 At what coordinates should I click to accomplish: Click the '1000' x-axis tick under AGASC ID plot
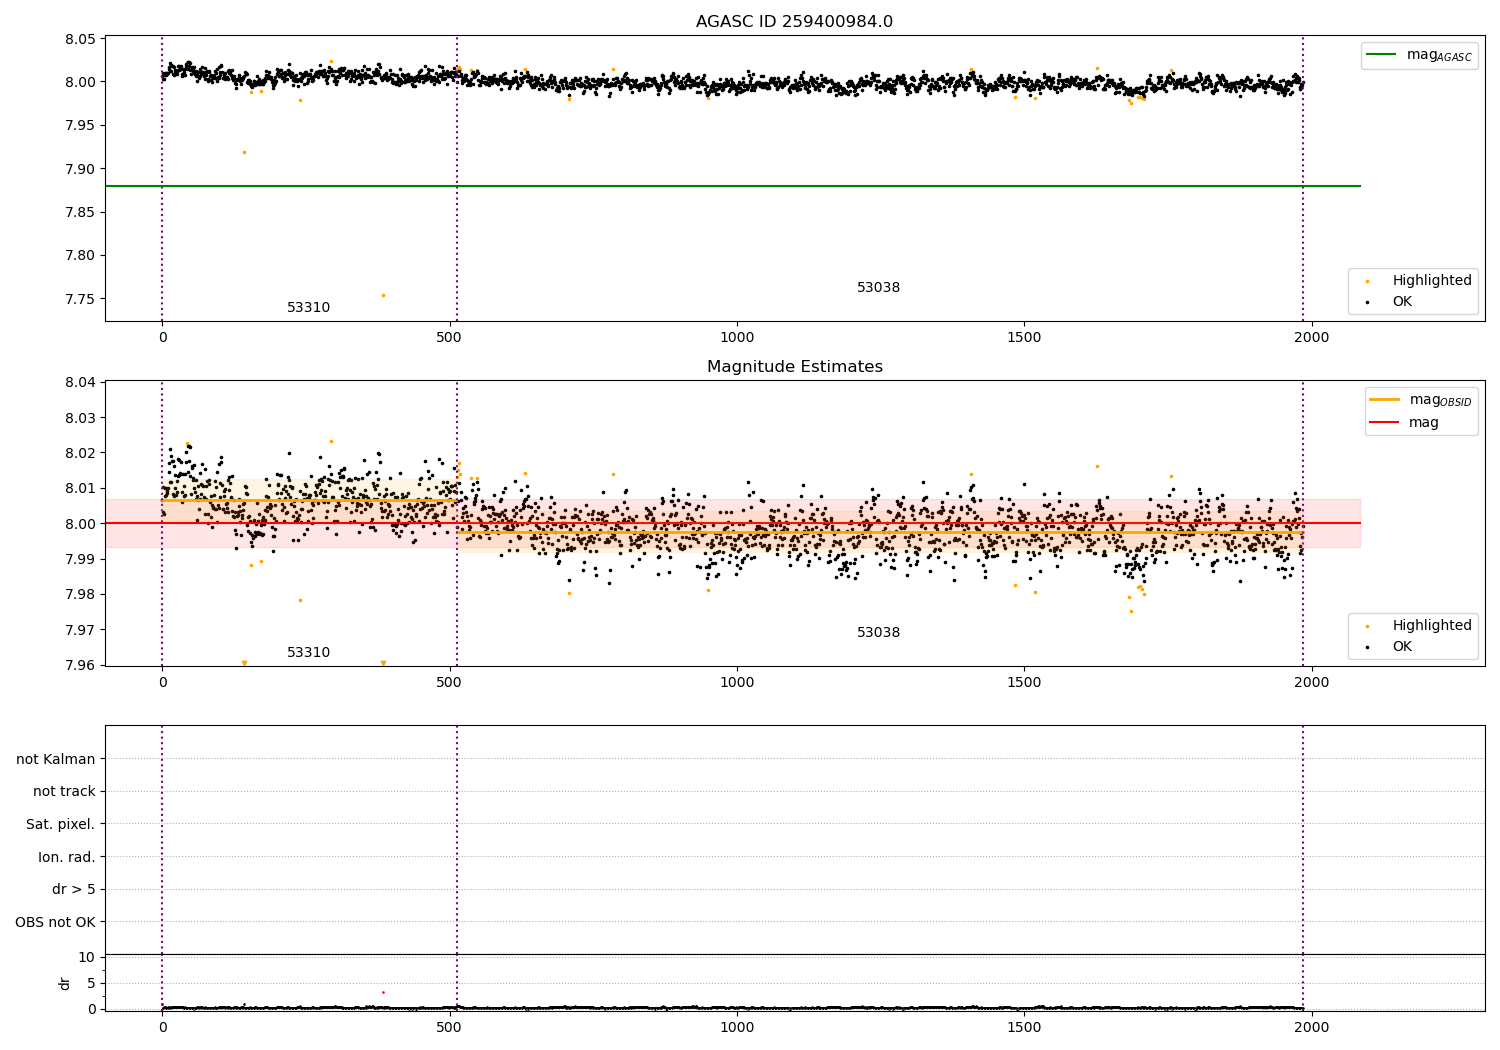click(737, 338)
